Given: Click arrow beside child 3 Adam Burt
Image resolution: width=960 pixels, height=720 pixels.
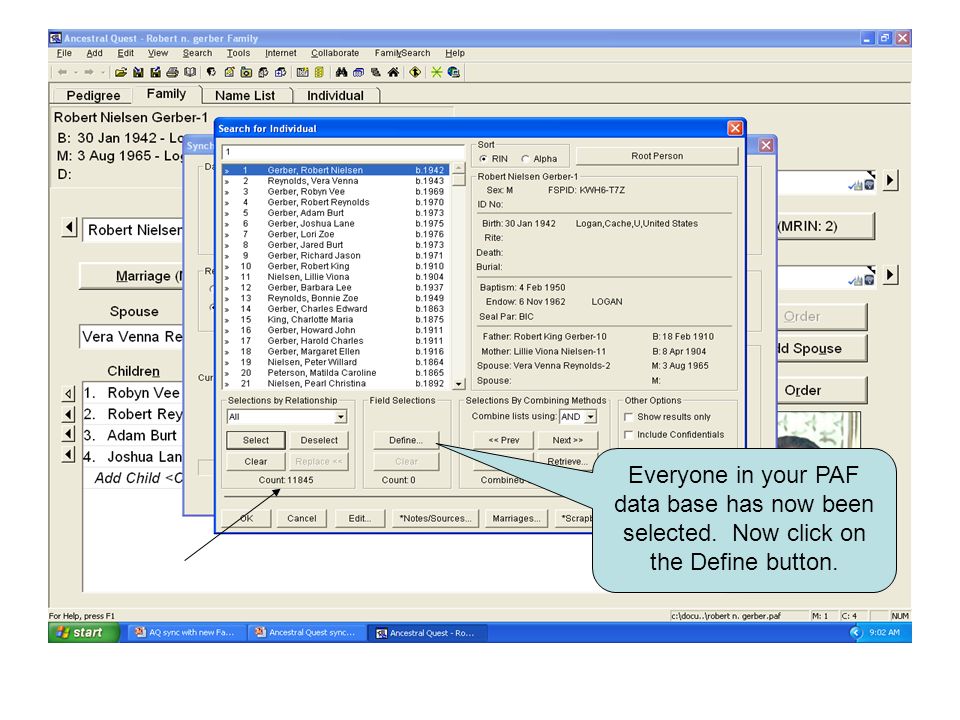Looking at the screenshot, I should (69, 435).
